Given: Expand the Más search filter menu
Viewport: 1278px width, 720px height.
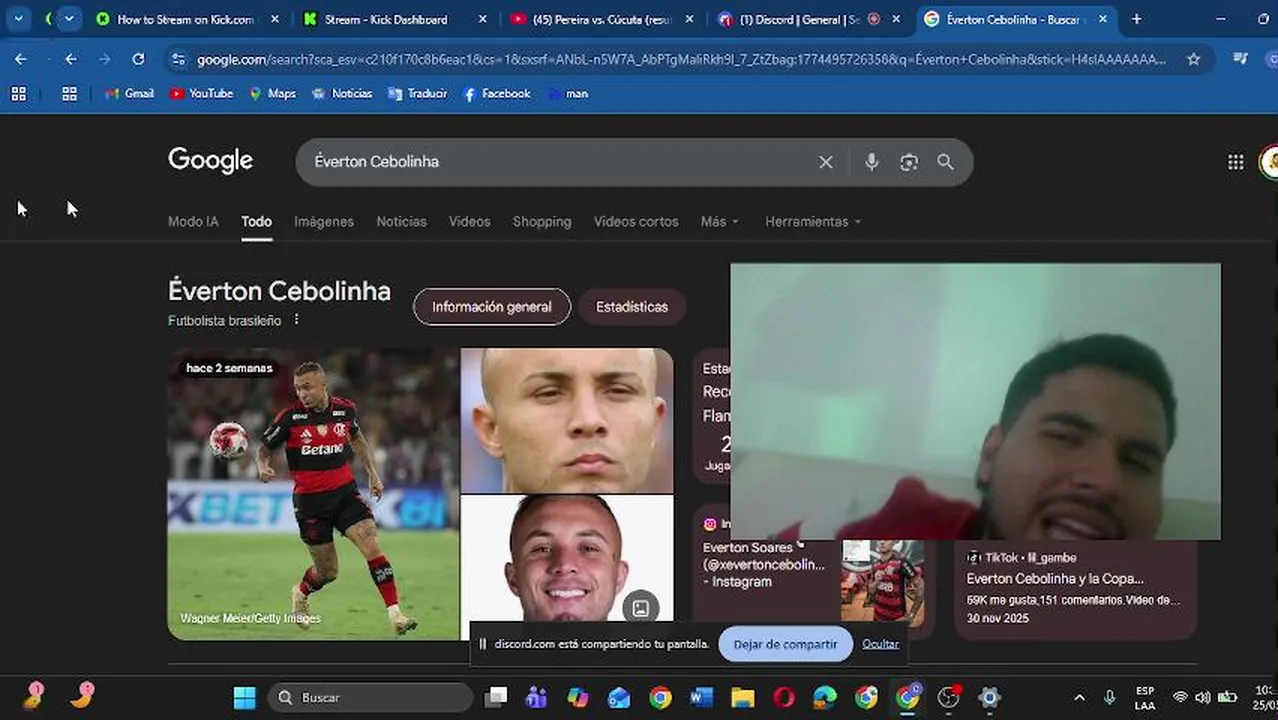Looking at the screenshot, I should click(x=720, y=221).
